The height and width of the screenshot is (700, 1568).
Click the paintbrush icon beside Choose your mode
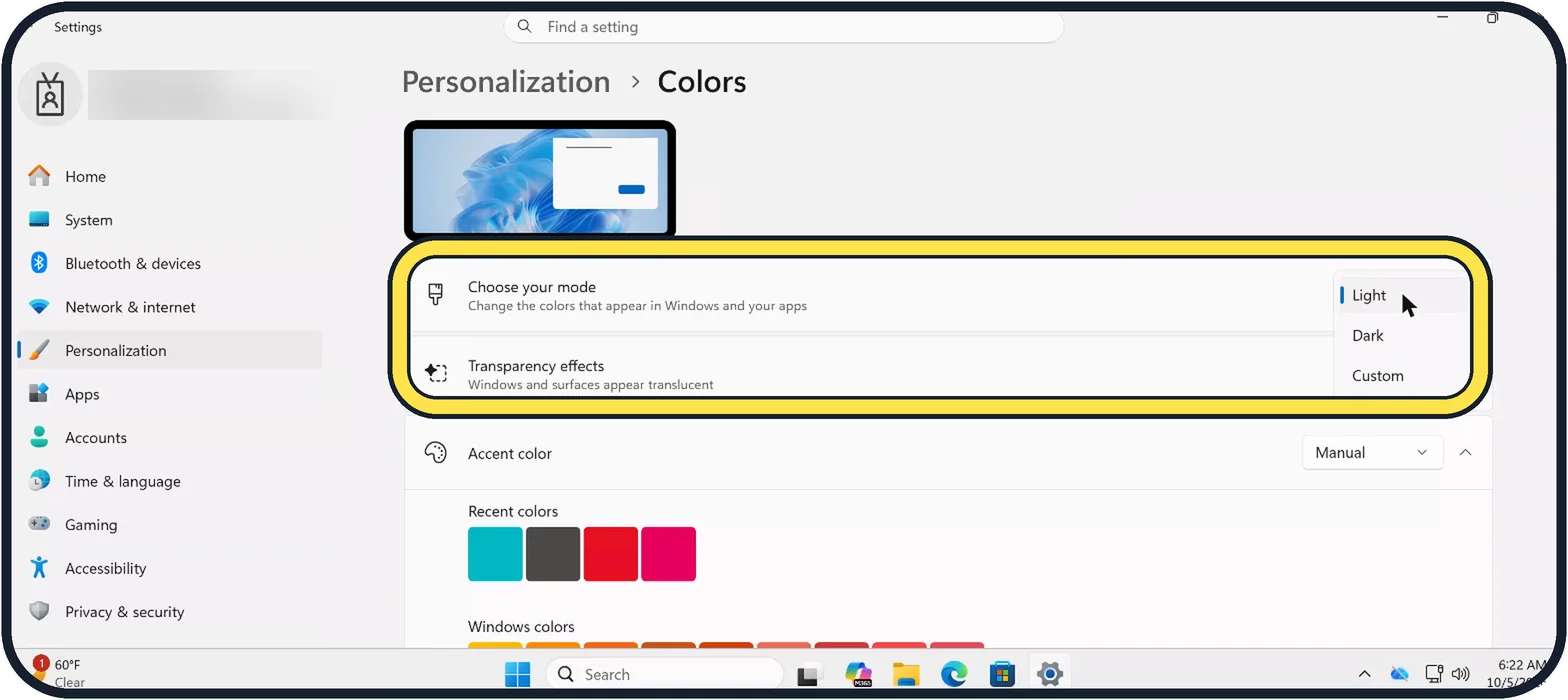pyautogui.click(x=435, y=295)
